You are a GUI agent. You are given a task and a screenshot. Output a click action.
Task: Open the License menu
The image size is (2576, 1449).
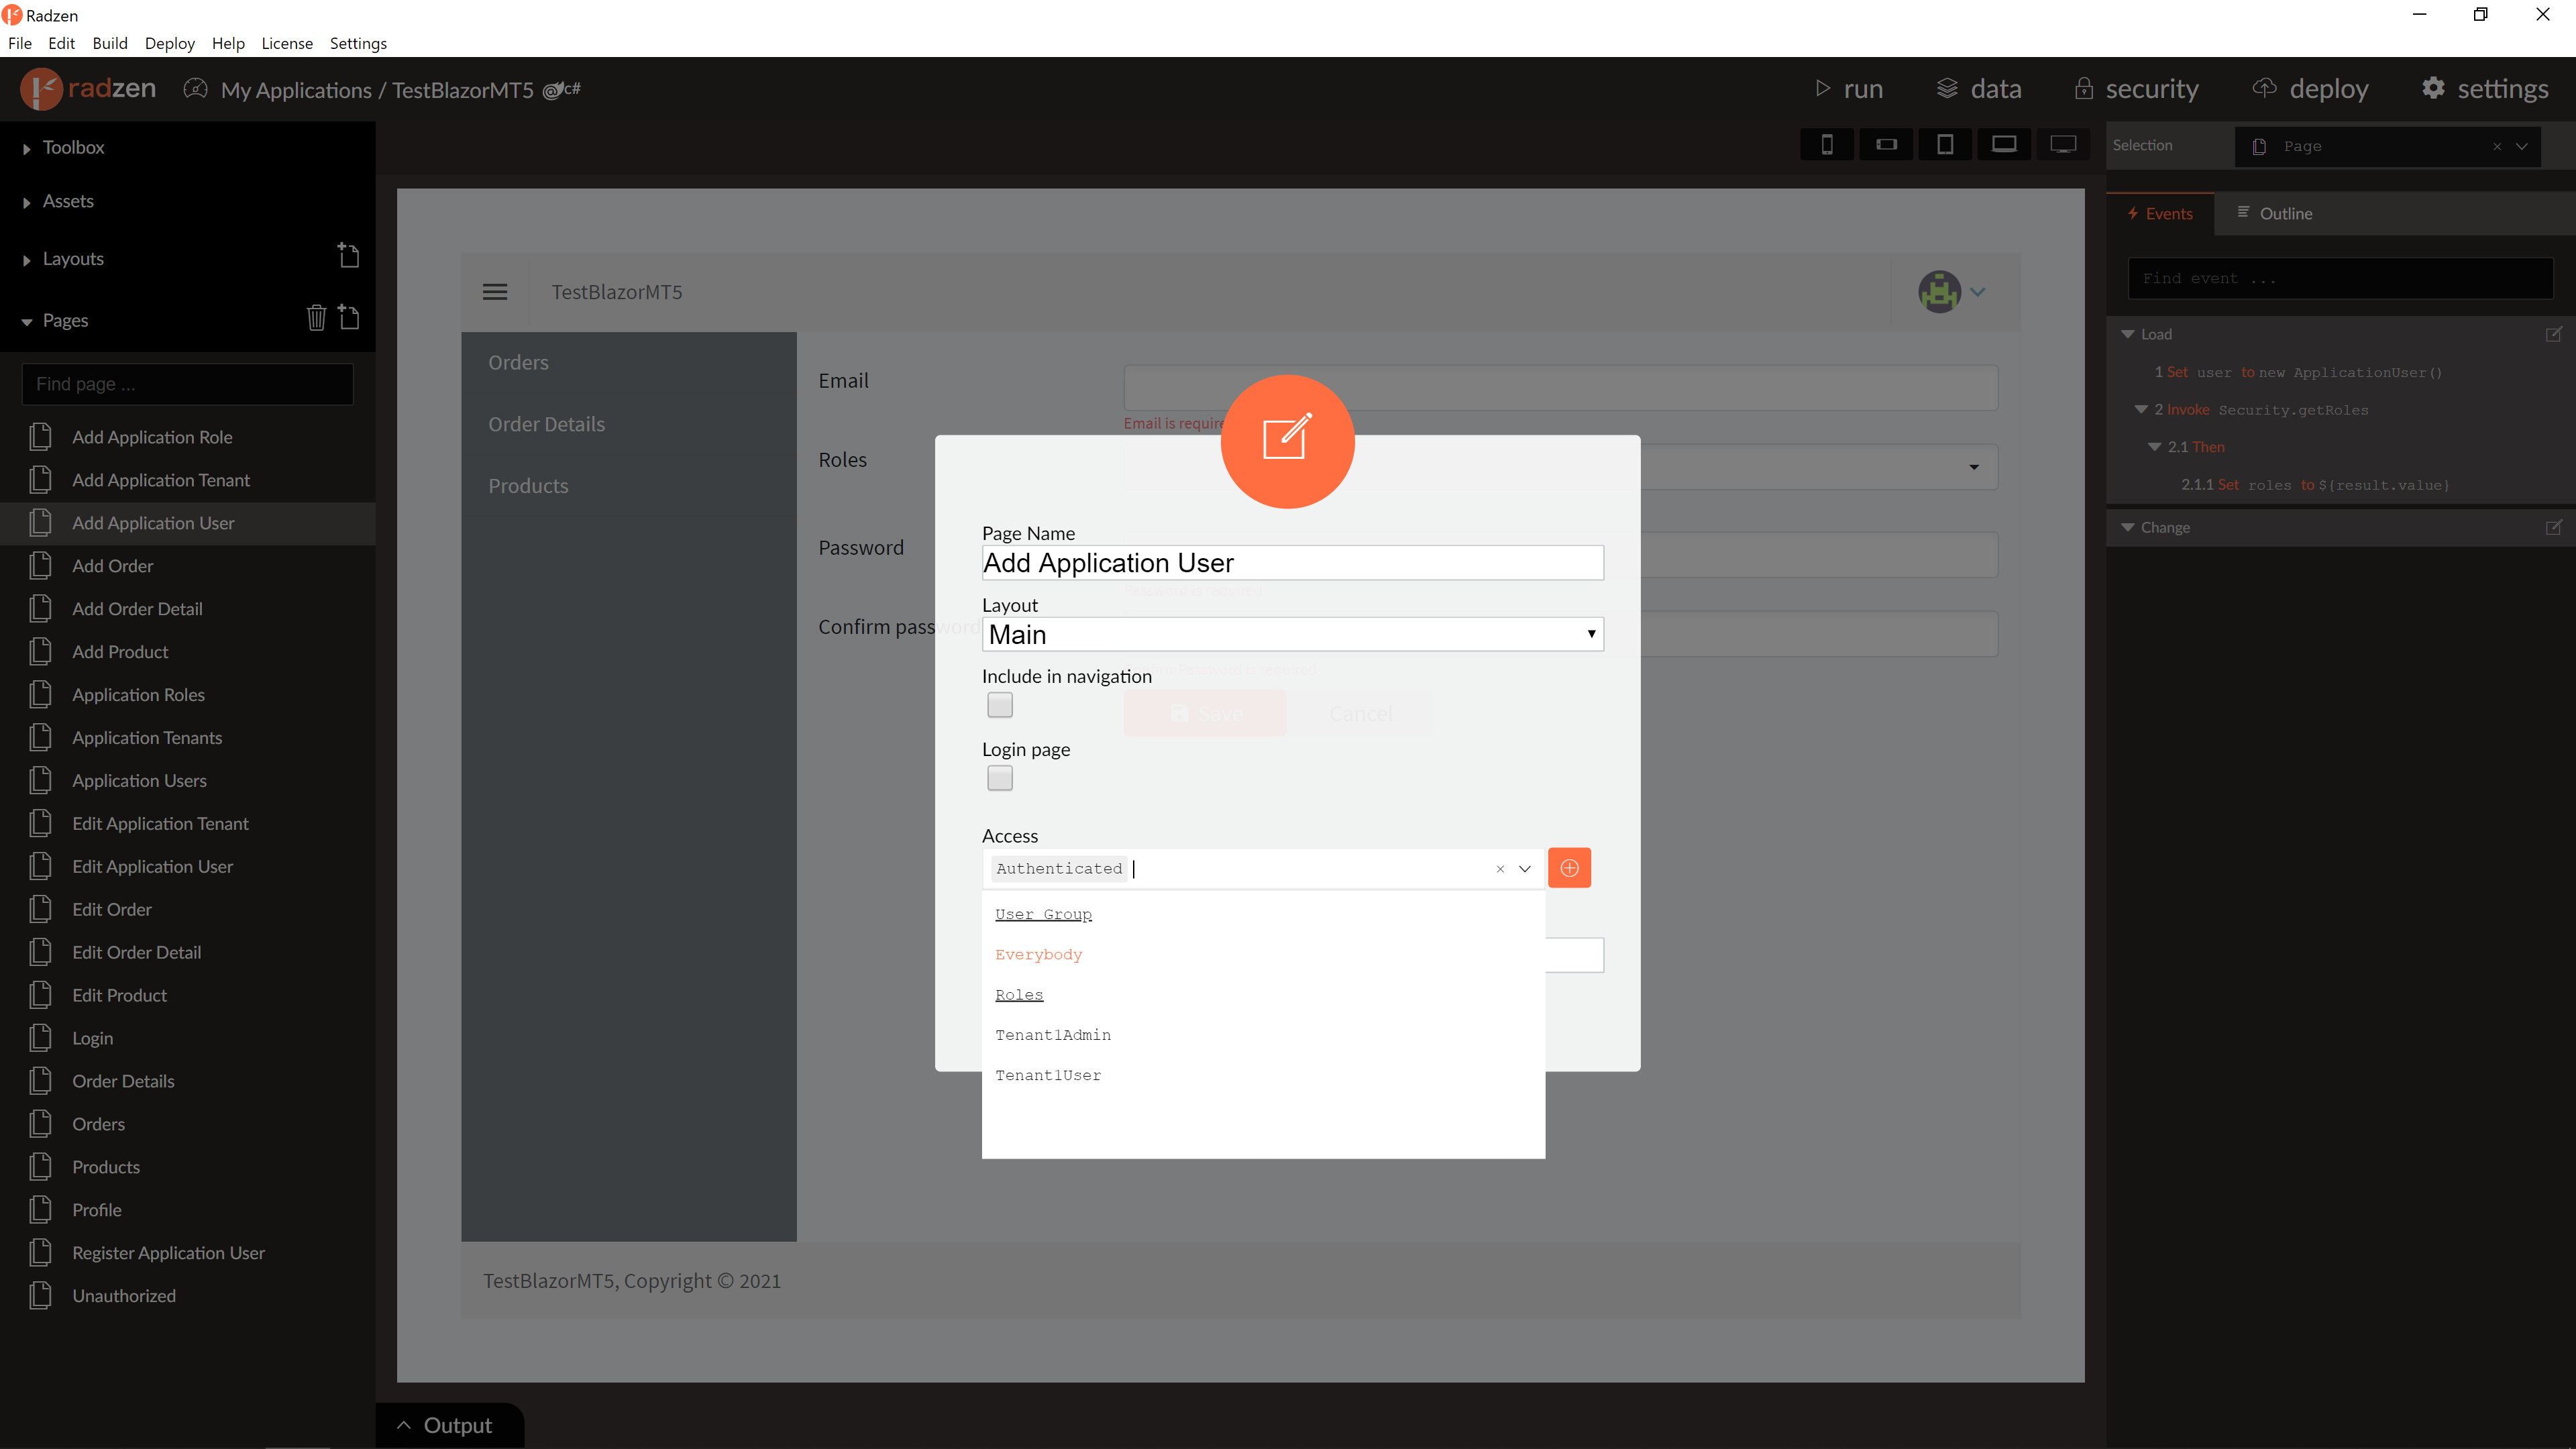[287, 43]
